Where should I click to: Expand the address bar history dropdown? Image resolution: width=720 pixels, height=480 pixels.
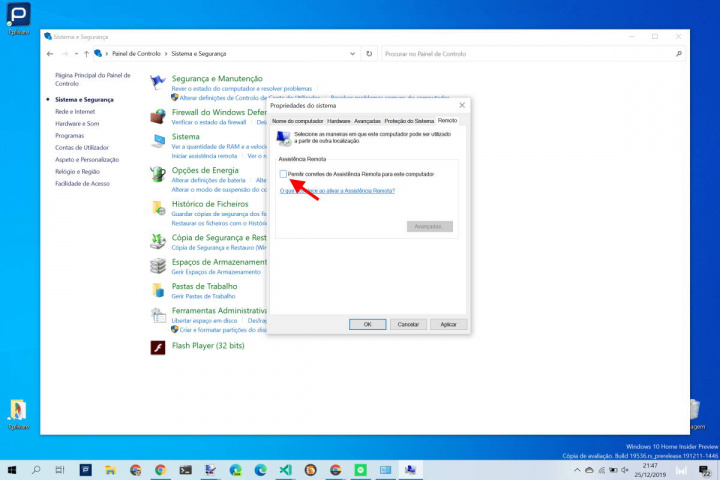355,53
